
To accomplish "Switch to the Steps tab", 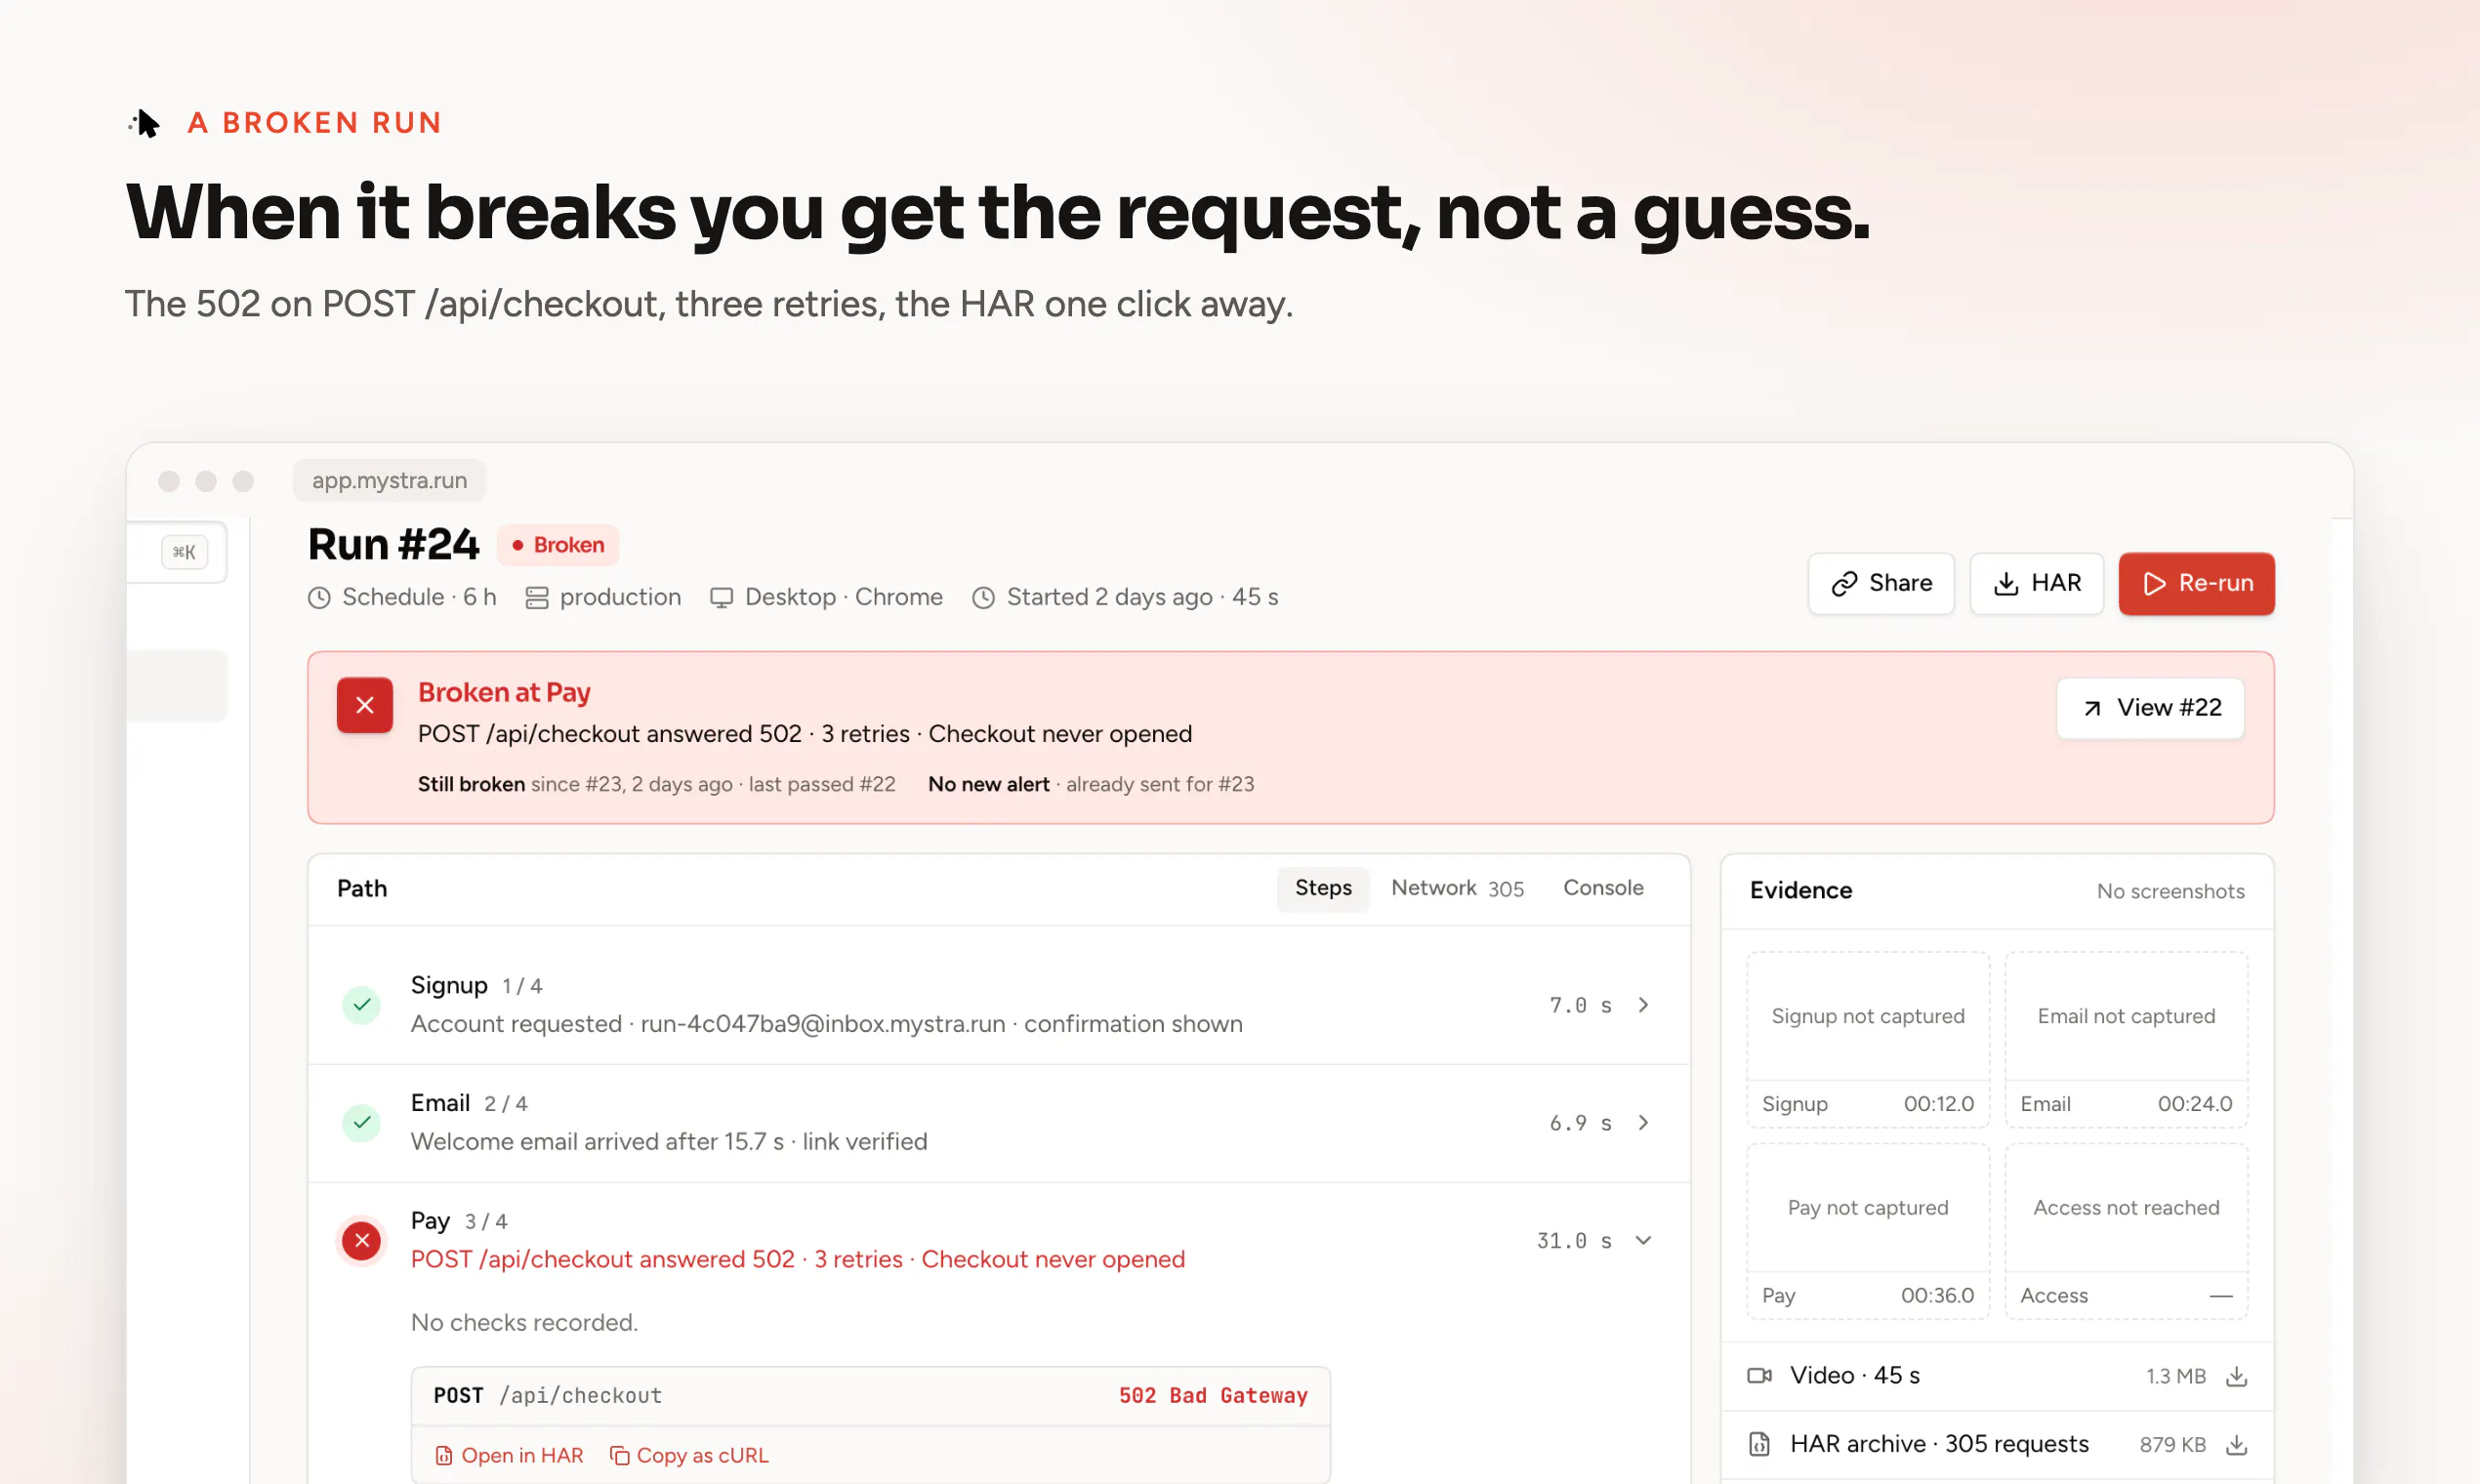I will 1323,888.
